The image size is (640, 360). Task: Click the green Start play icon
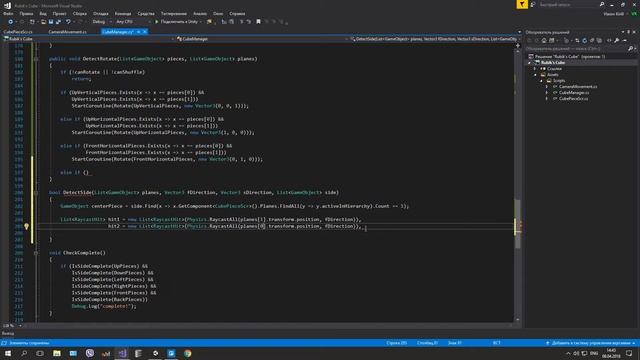click(x=157, y=22)
